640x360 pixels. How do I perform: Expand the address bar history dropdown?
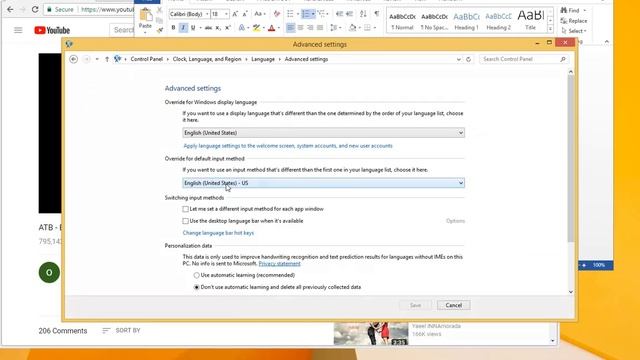tap(459, 59)
